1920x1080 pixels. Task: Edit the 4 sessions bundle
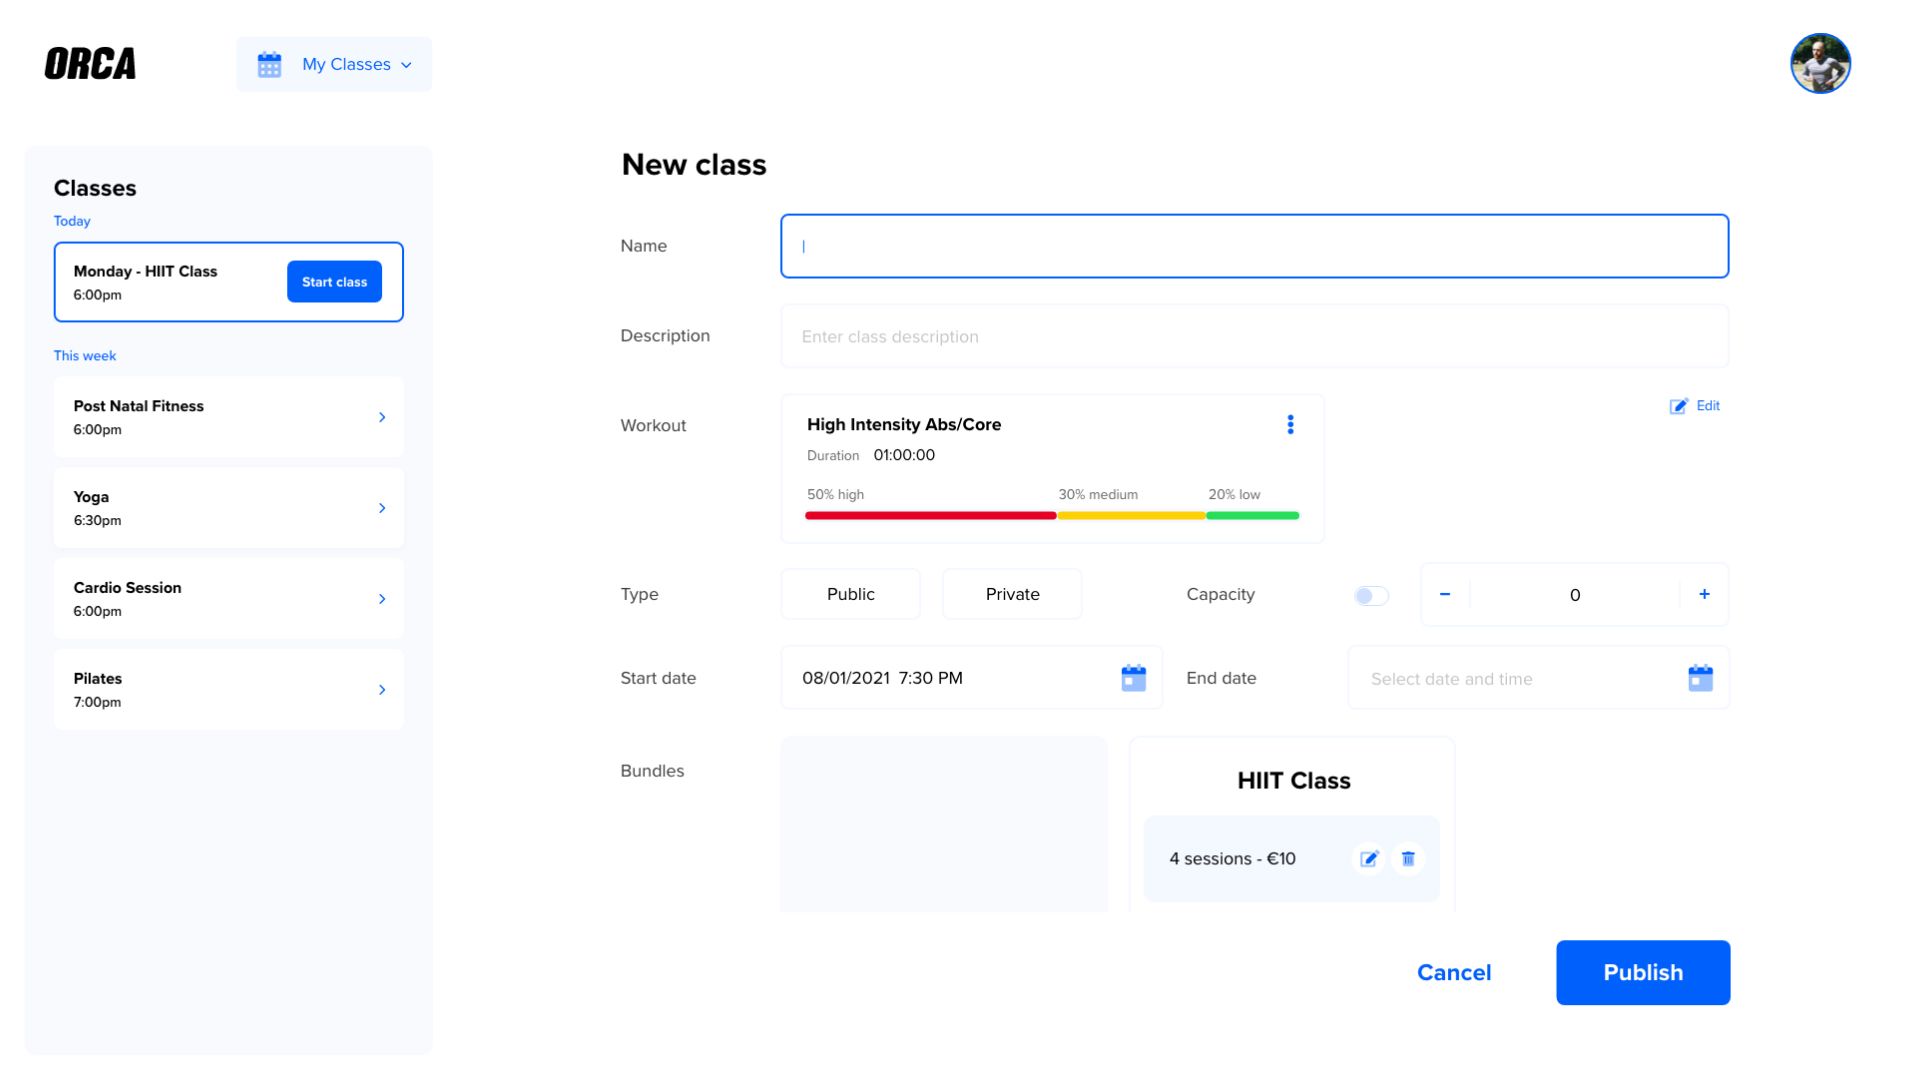tap(1369, 859)
